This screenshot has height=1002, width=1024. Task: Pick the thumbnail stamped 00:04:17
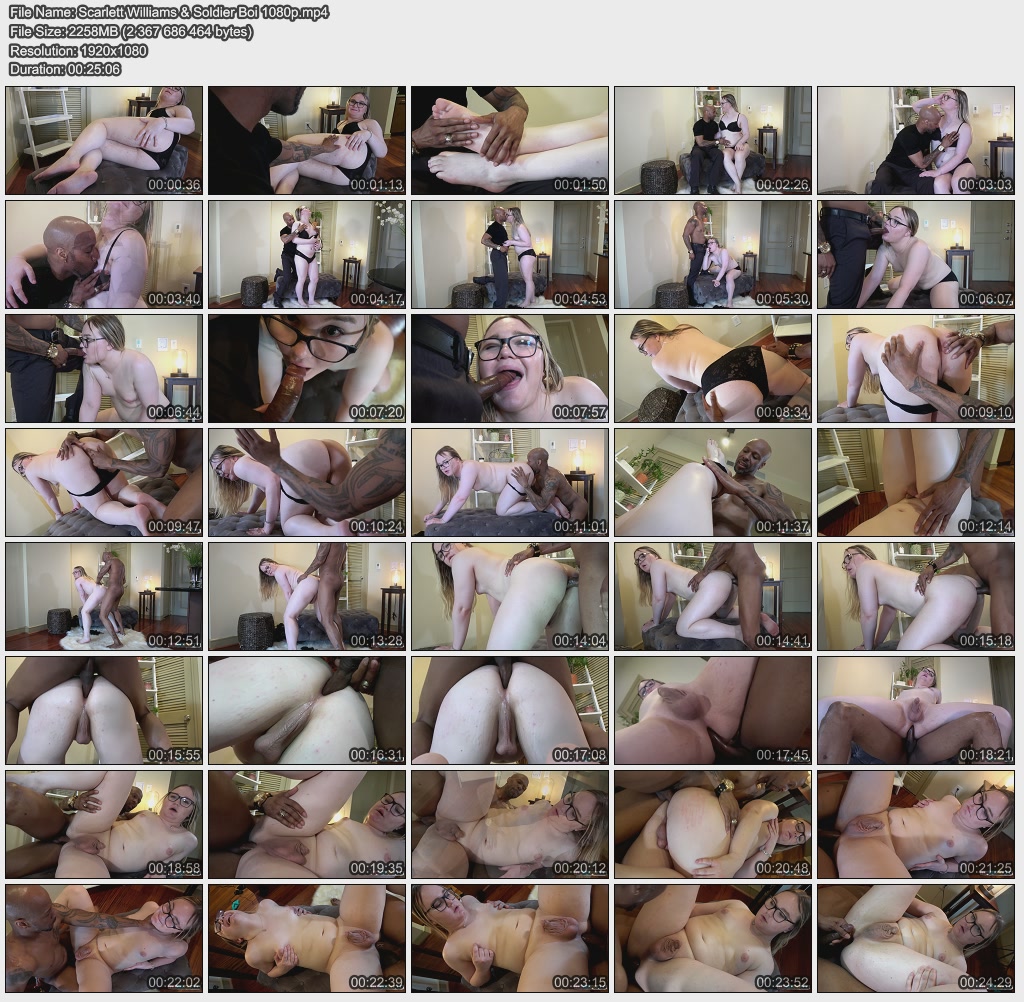pyautogui.click(x=307, y=255)
